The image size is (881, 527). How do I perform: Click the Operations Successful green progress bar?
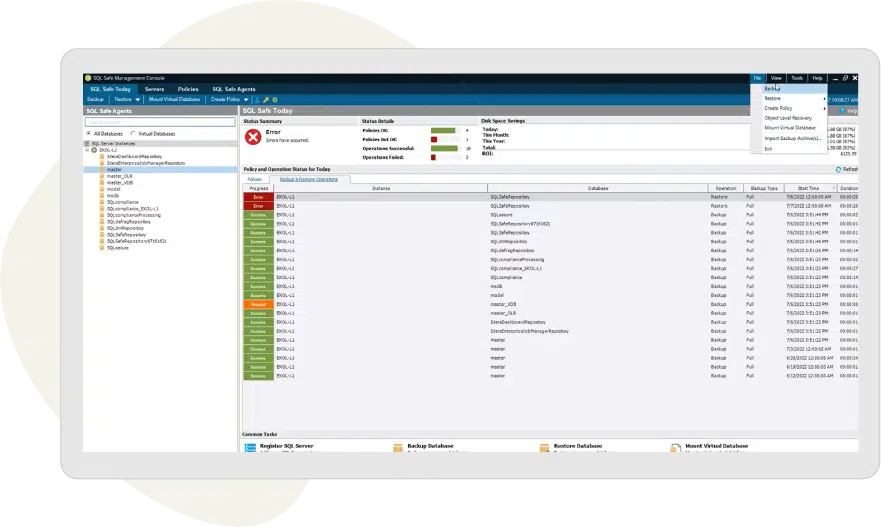[444, 148]
